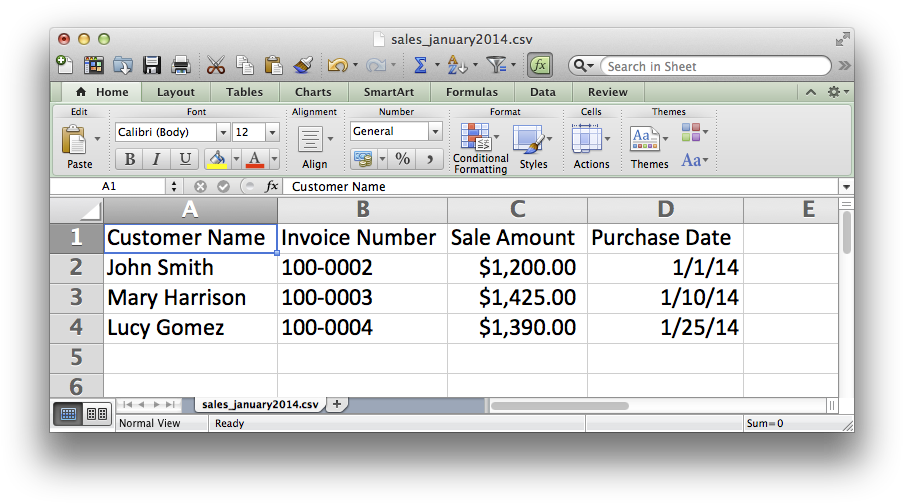Click the Name Box showing A1
Screen dimensions: 903x503
(x=109, y=186)
